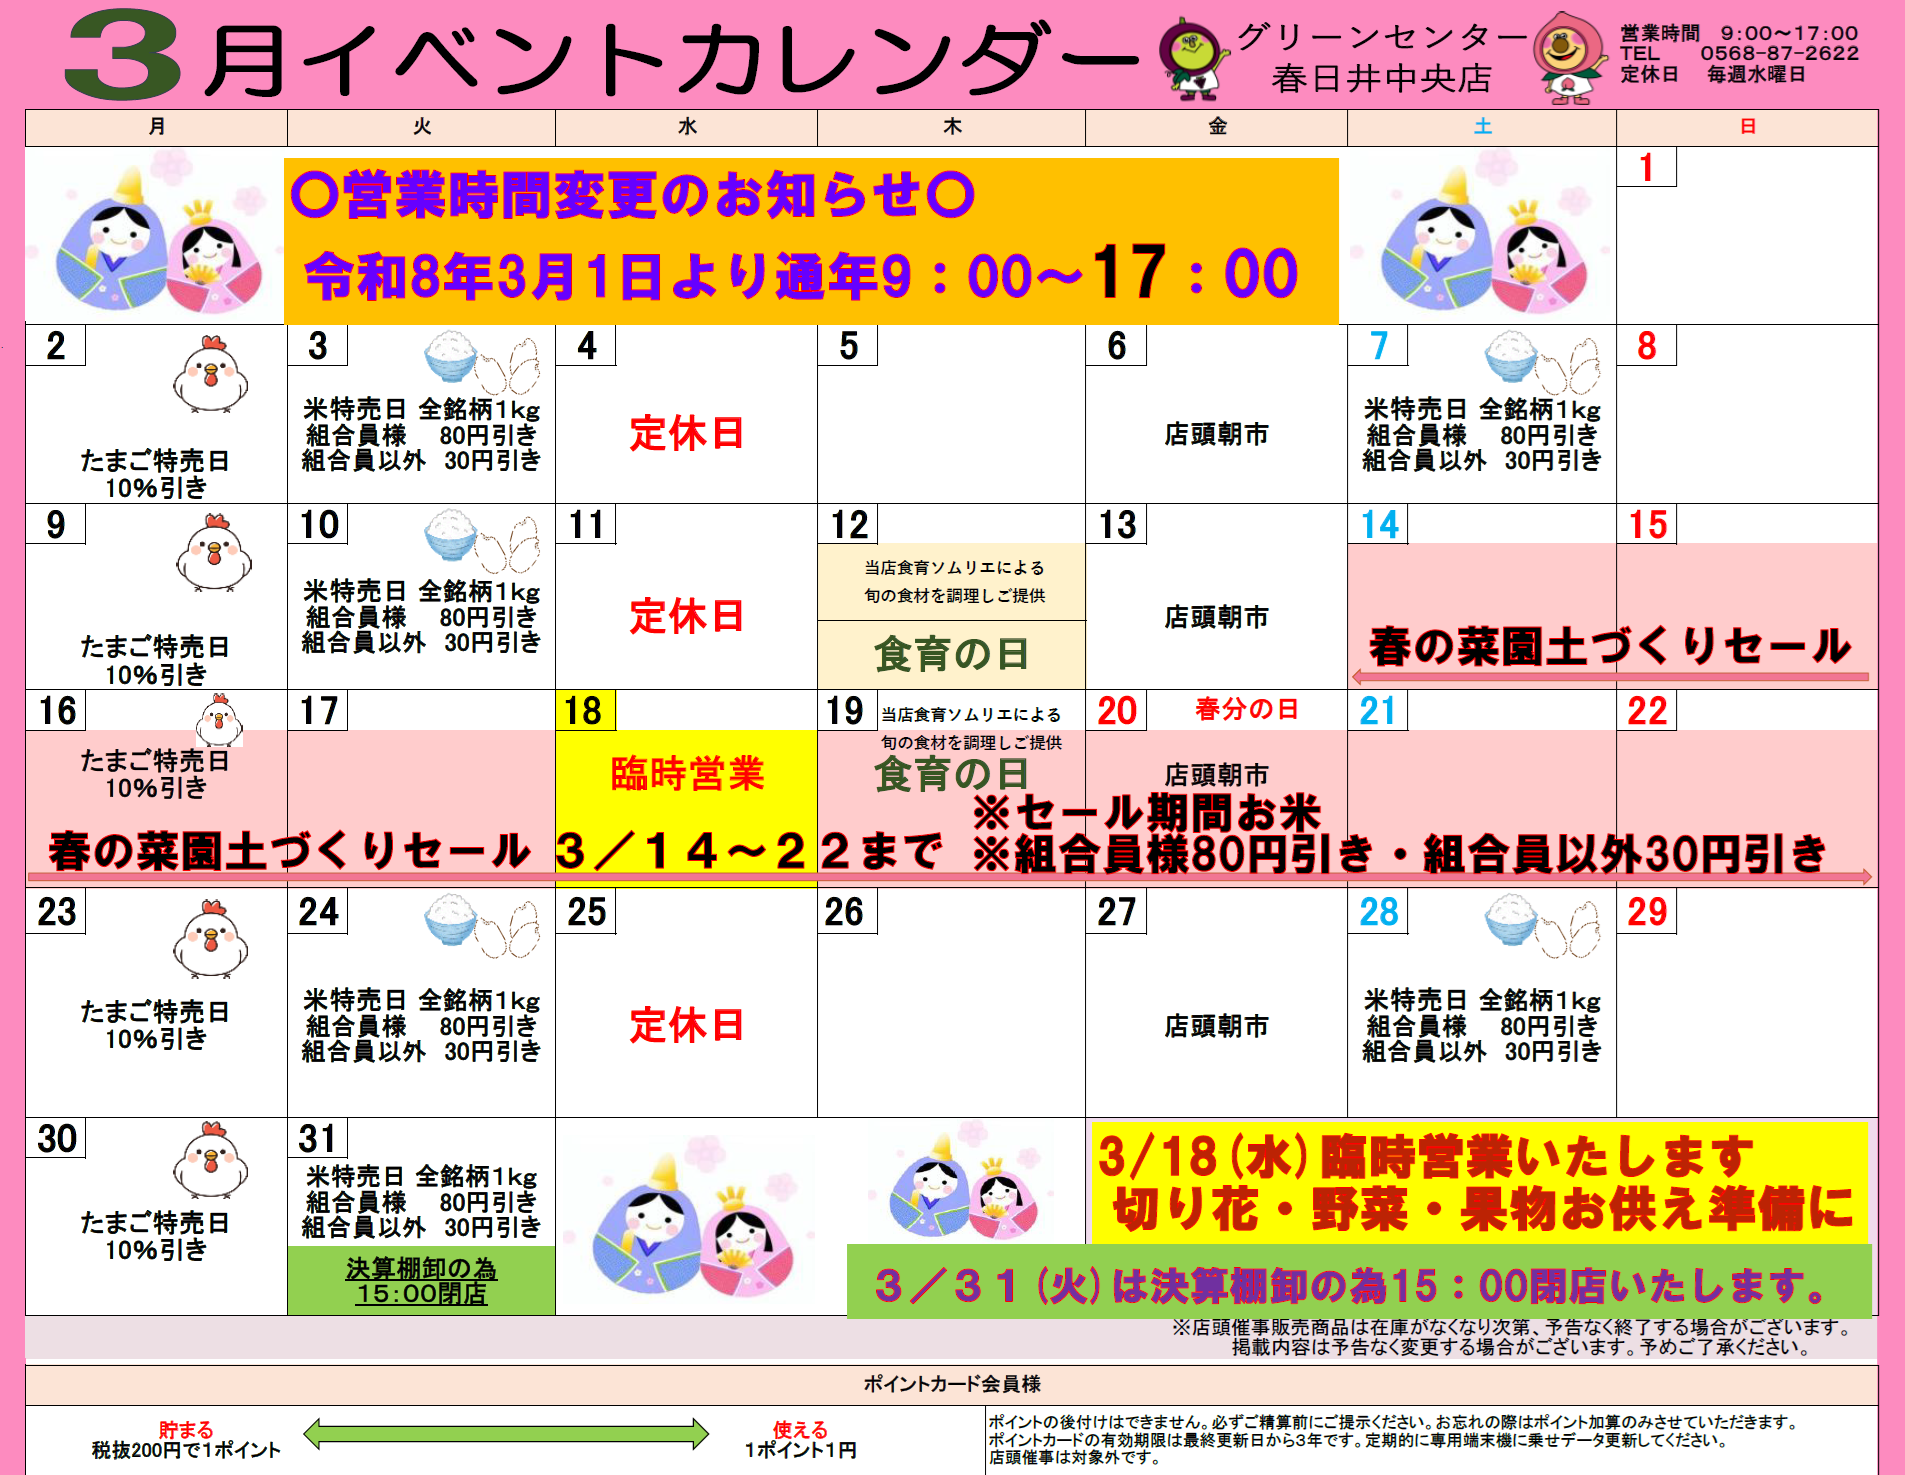
Task: Select the 土 (Saturday) column header
Action: coord(1482,127)
